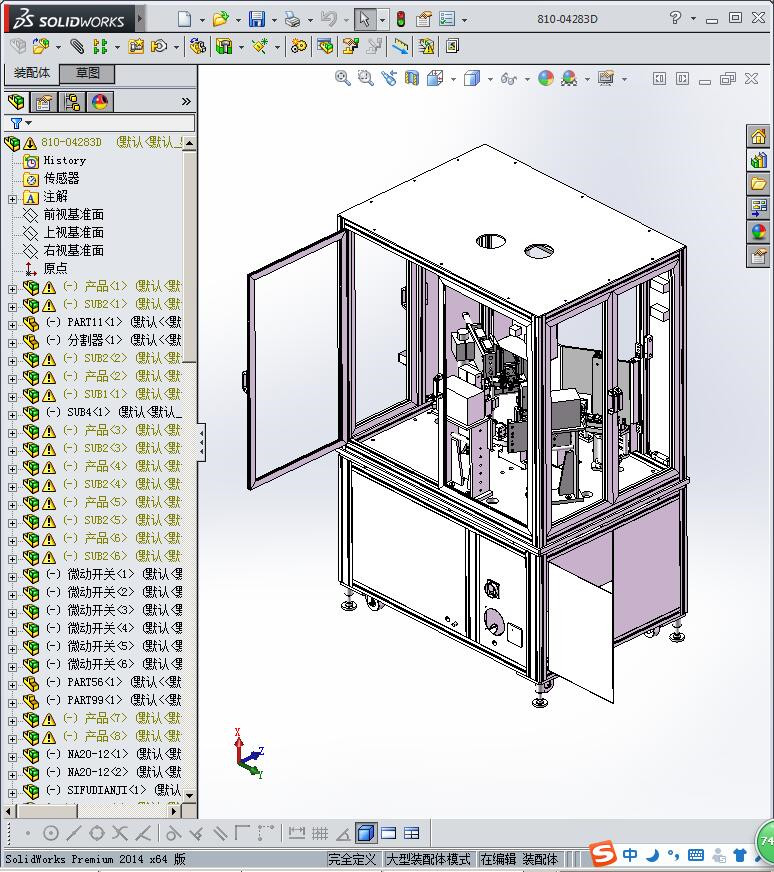Image resolution: width=774 pixels, height=872 pixels.
Task: Open Apply Scene icon
Action: pyautogui.click(x=569, y=78)
